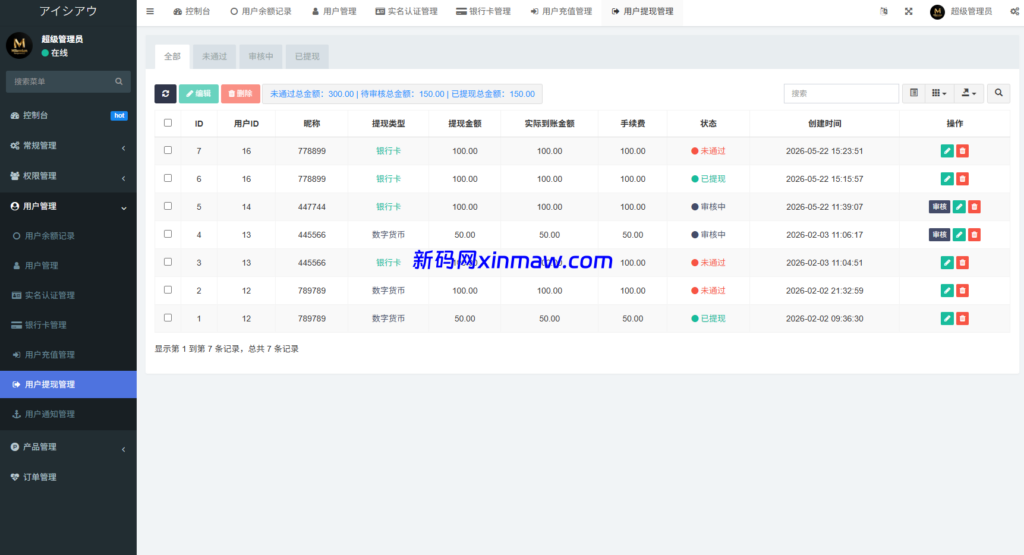Delete withdrawal record ID 6
Image resolution: width=1024 pixels, height=555 pixels.
point(962,179)
